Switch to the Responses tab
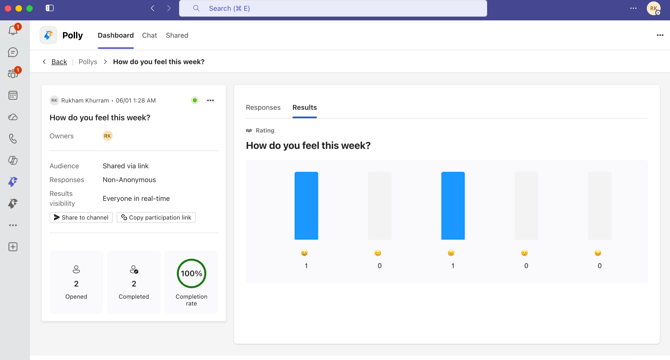The image size is (670, 360). tap(263, 108)
